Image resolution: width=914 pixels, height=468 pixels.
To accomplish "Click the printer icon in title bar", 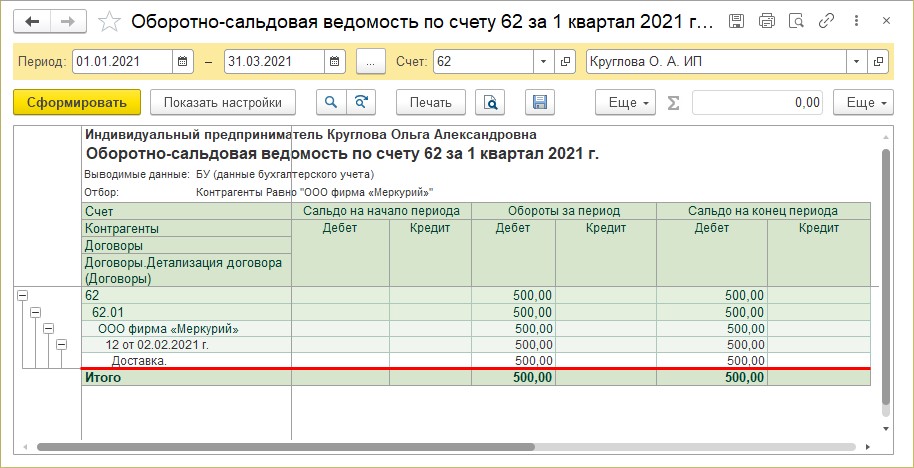I will click(x=766, y=21).
